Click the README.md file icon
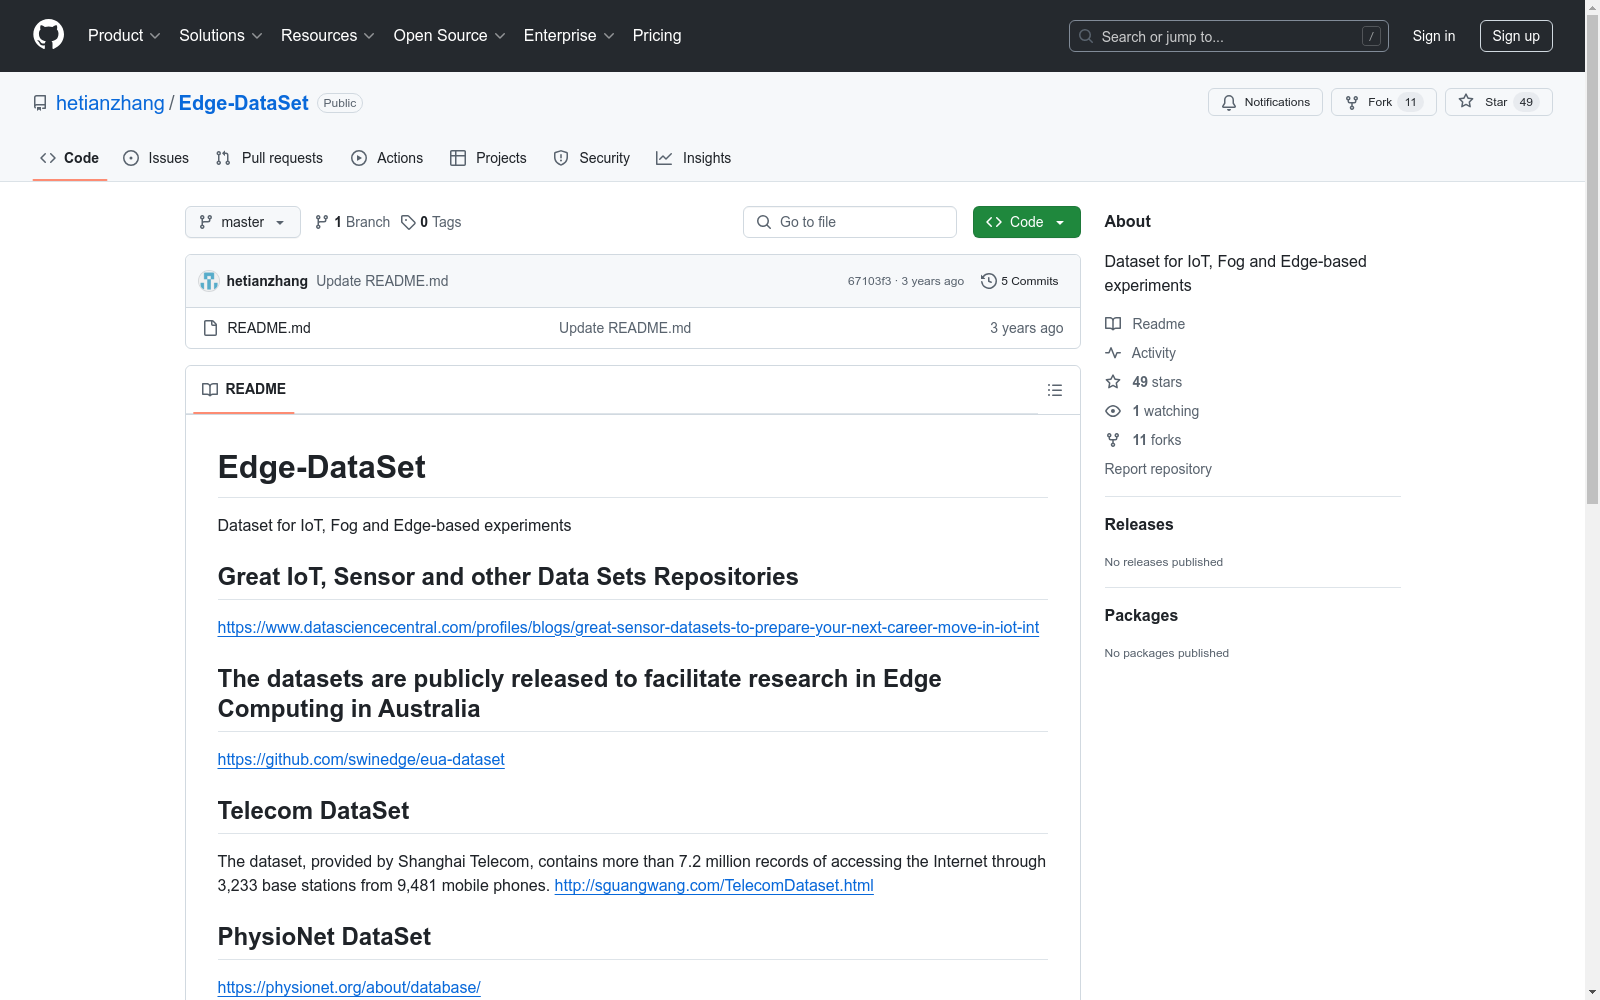Screen dimensions: 1600x1000 tap(210, 328)
